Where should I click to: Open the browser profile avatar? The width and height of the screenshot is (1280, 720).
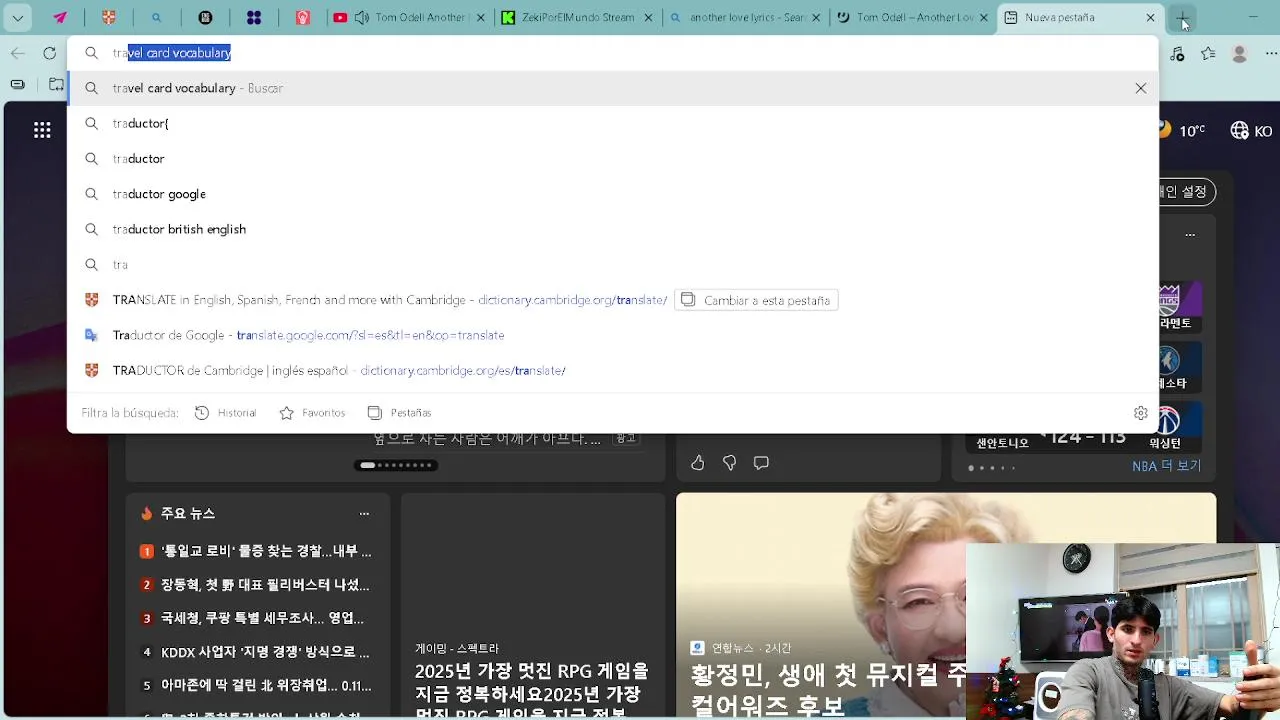point(1240,53)
